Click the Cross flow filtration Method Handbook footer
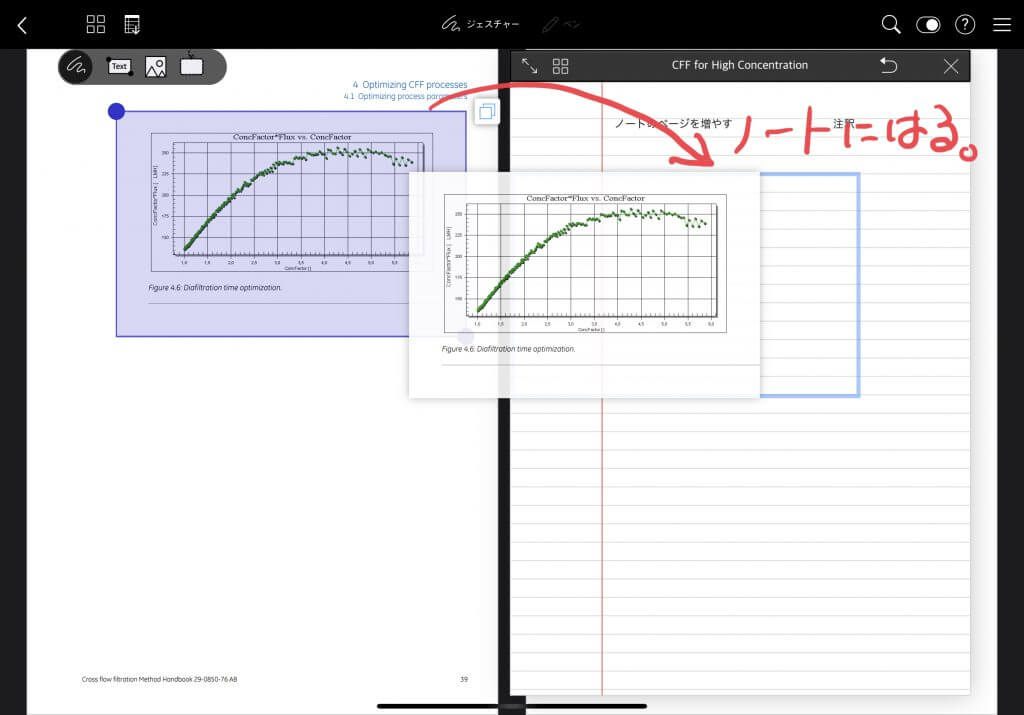The width and height of the screenshot is (1024, 715). click(x=159, y=679)
